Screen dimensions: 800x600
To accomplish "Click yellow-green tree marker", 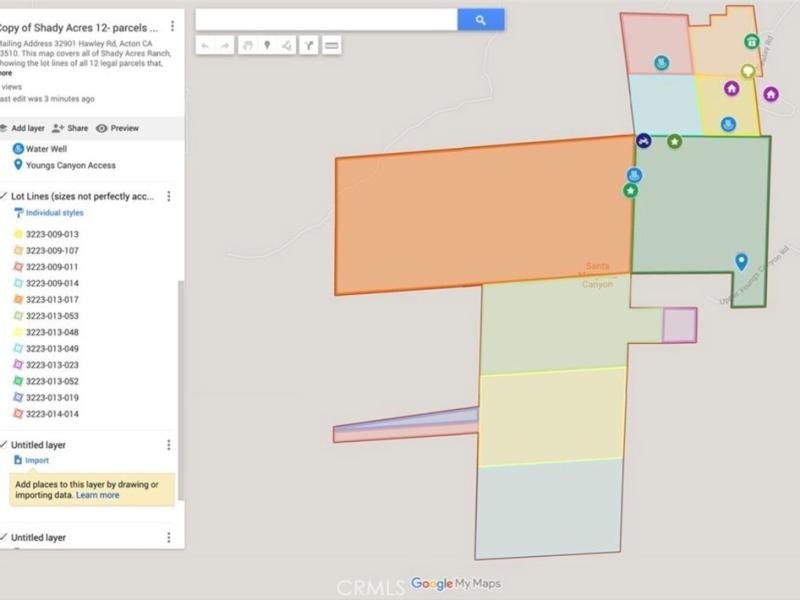I will [x=748, y=71].
